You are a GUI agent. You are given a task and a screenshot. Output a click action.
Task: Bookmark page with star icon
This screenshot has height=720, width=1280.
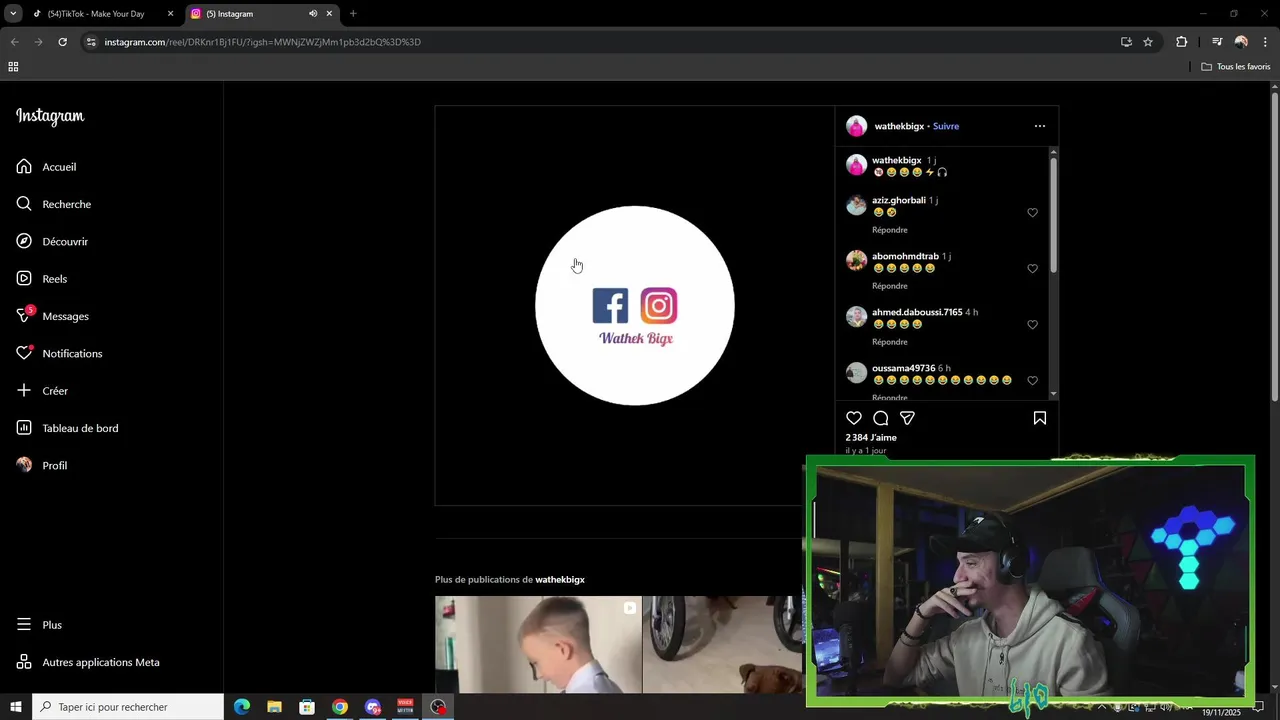tap(1148, 42)
